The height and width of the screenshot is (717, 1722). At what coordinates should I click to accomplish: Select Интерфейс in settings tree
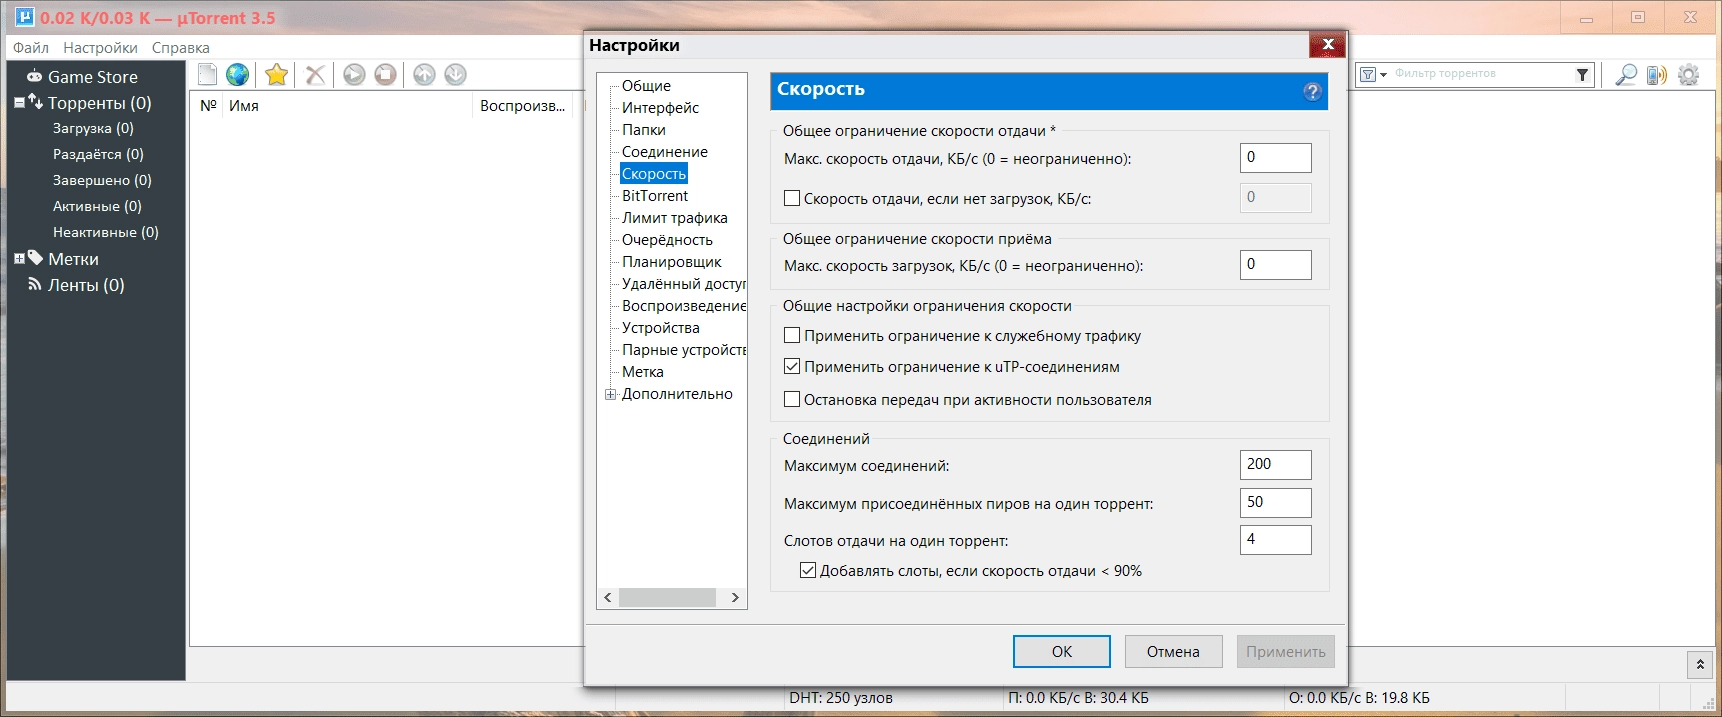tap(660, 107)
